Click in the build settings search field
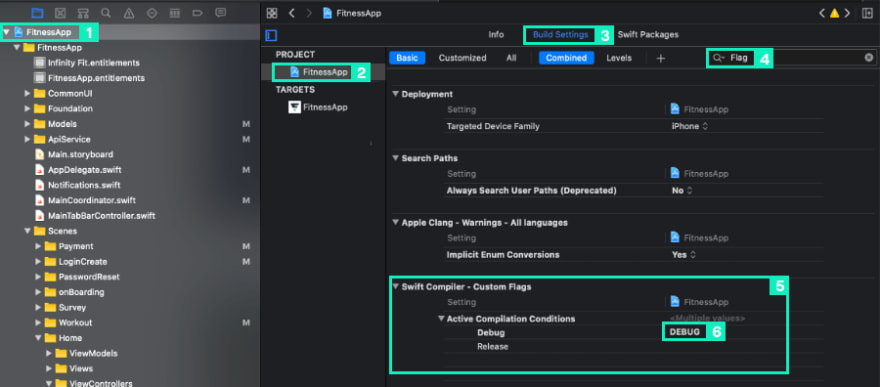880x387 pixels. point(791,58)
